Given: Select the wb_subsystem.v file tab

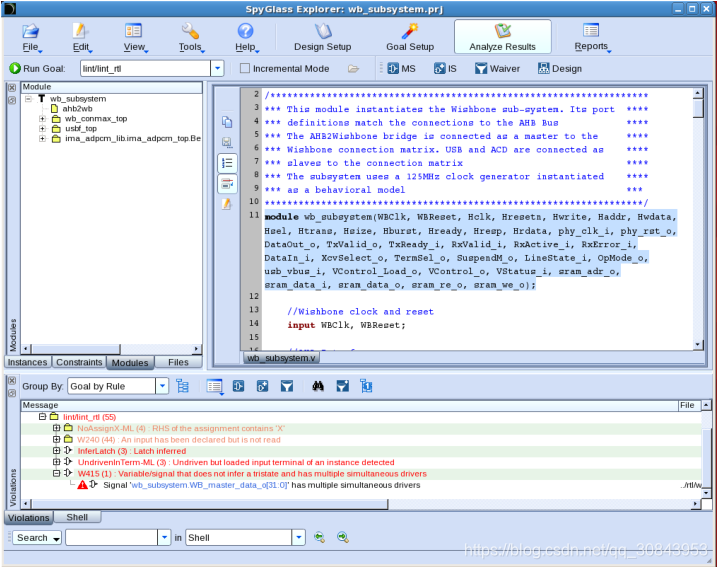Looking at the screenshot, I should (281, 358).
